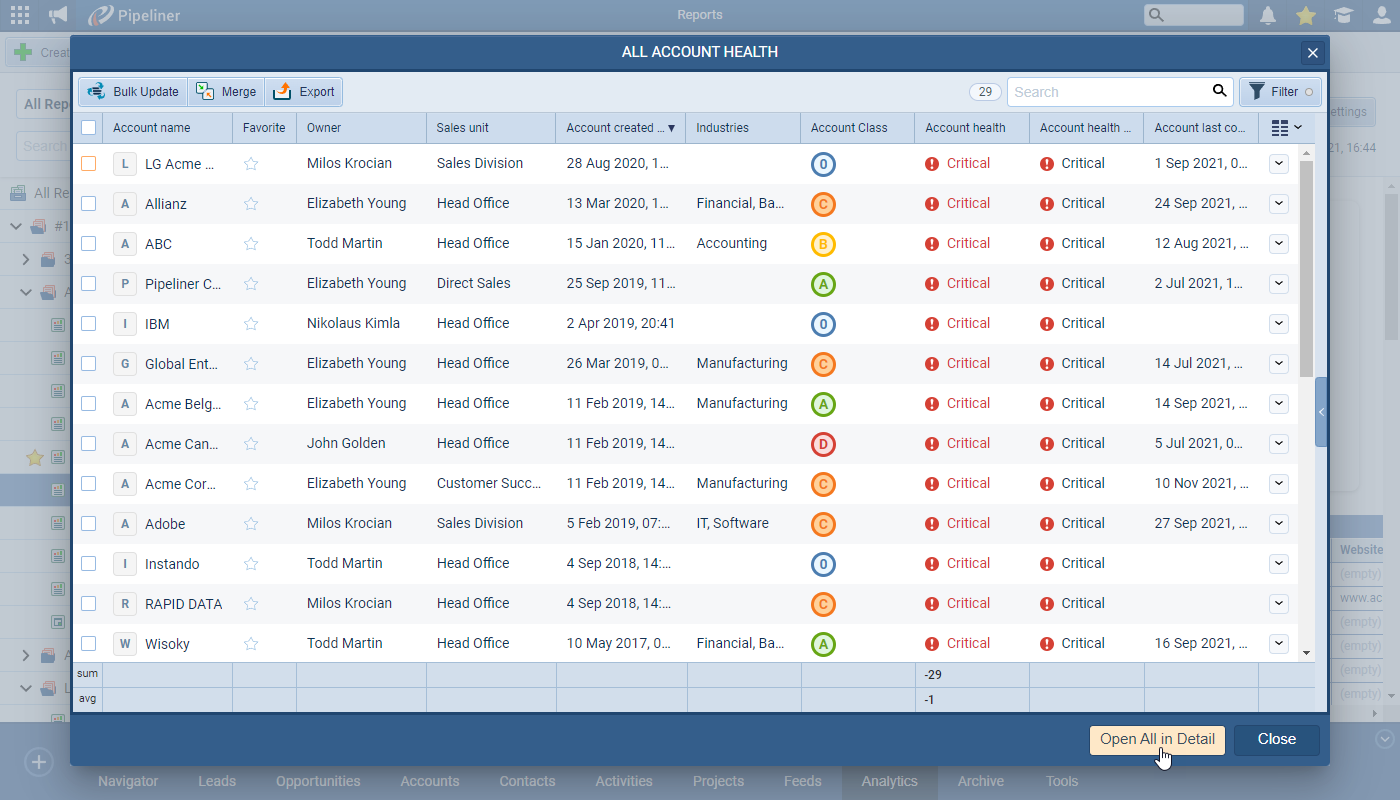Open the column layout chooser dropdown
This screenshot has height=800, width=1400.
(1286, 128)
